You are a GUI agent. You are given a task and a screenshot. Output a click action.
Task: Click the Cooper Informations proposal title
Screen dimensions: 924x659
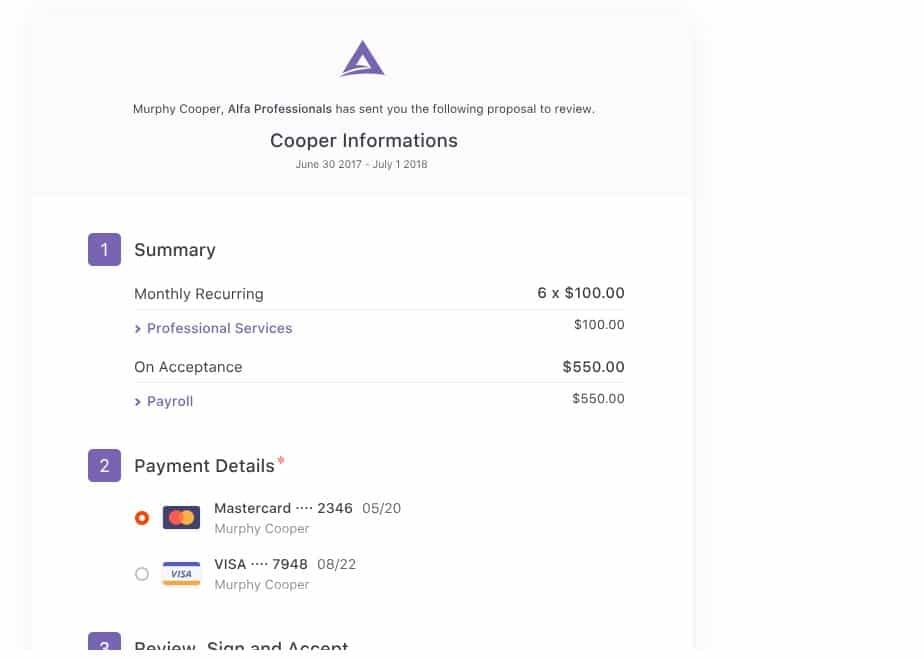click(x=364, y=141)
